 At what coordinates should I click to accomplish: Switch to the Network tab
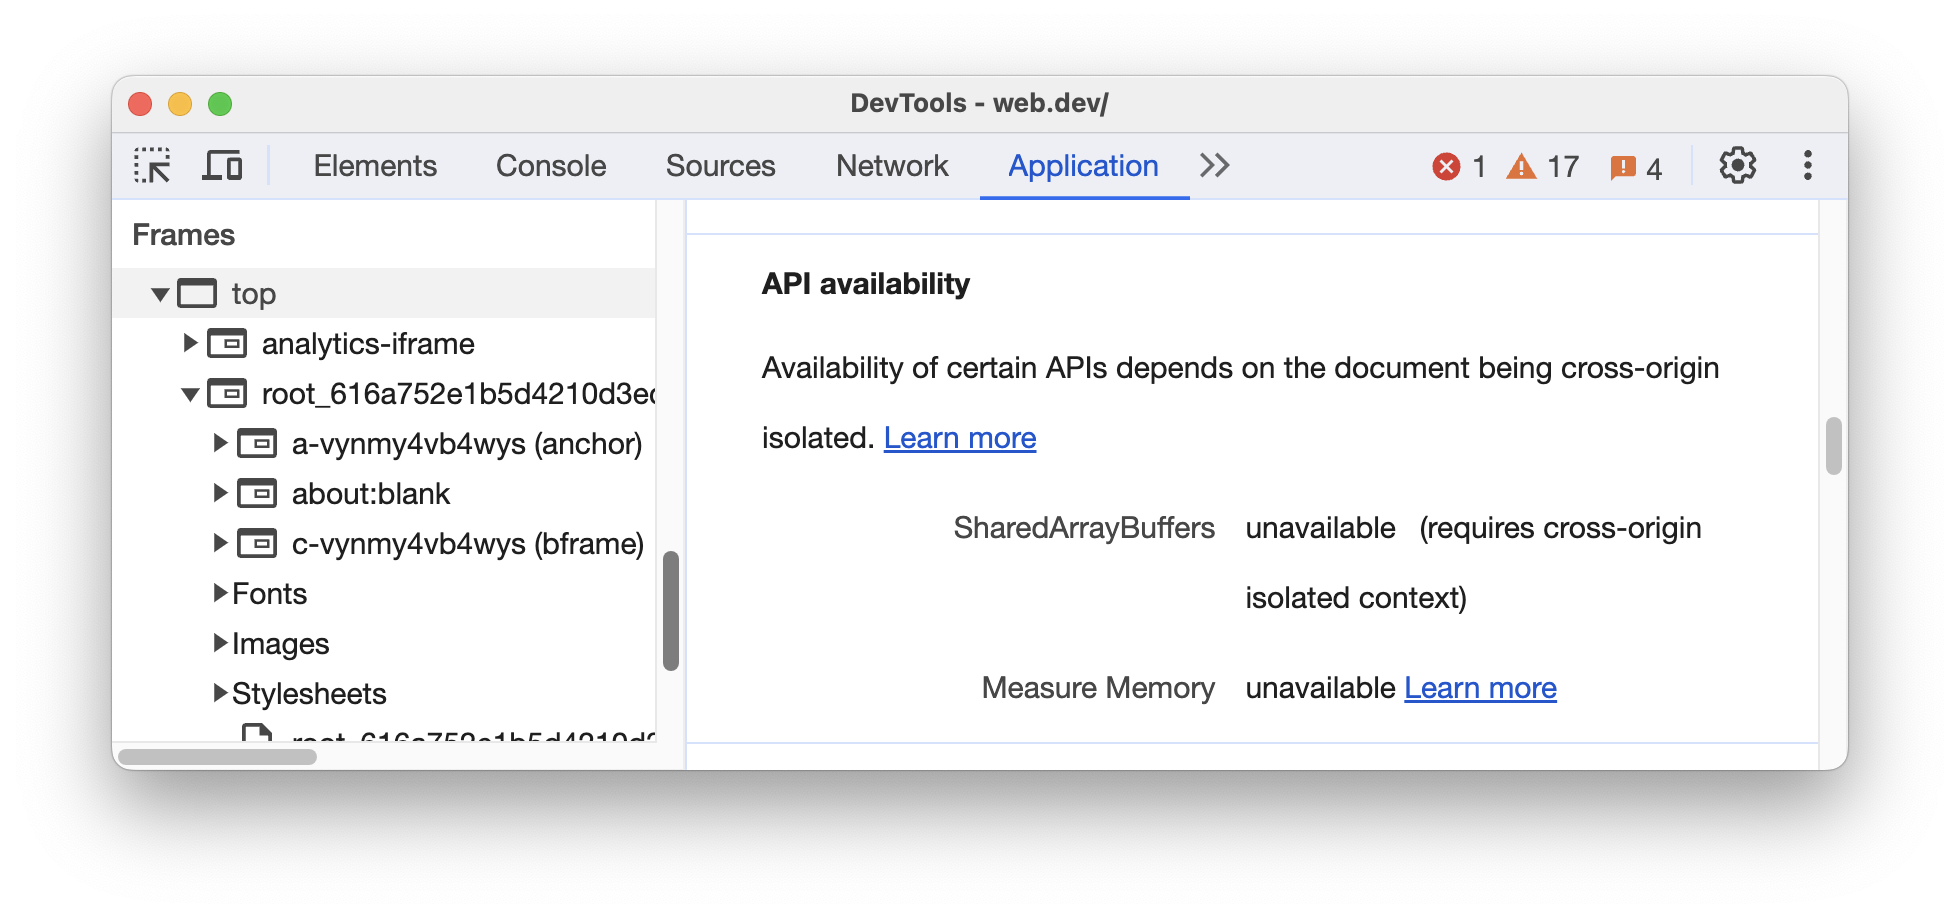[x=892, y=165]
